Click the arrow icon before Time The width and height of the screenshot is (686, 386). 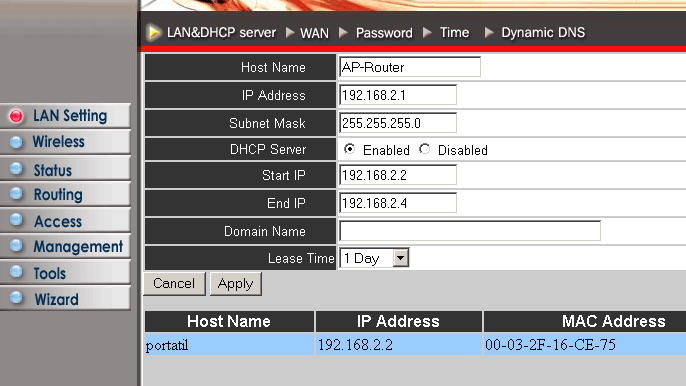427,32
